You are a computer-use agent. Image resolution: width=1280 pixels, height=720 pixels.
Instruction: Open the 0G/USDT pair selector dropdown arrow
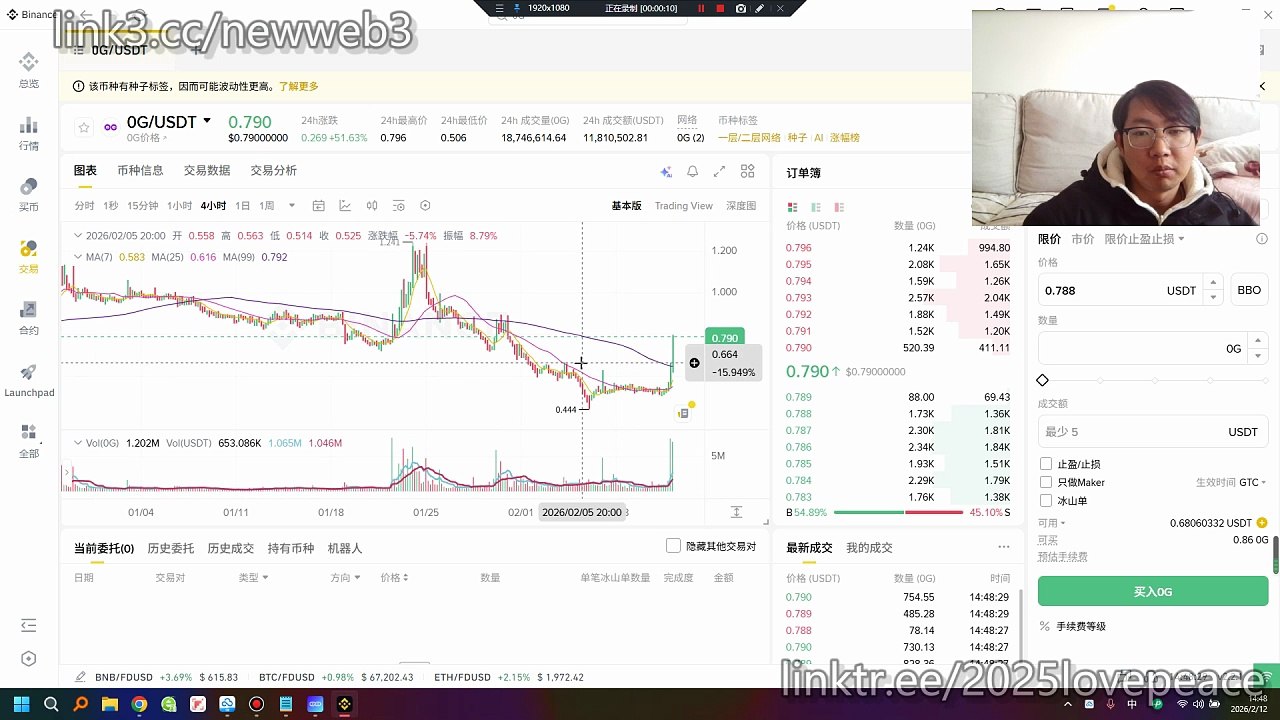207,121
